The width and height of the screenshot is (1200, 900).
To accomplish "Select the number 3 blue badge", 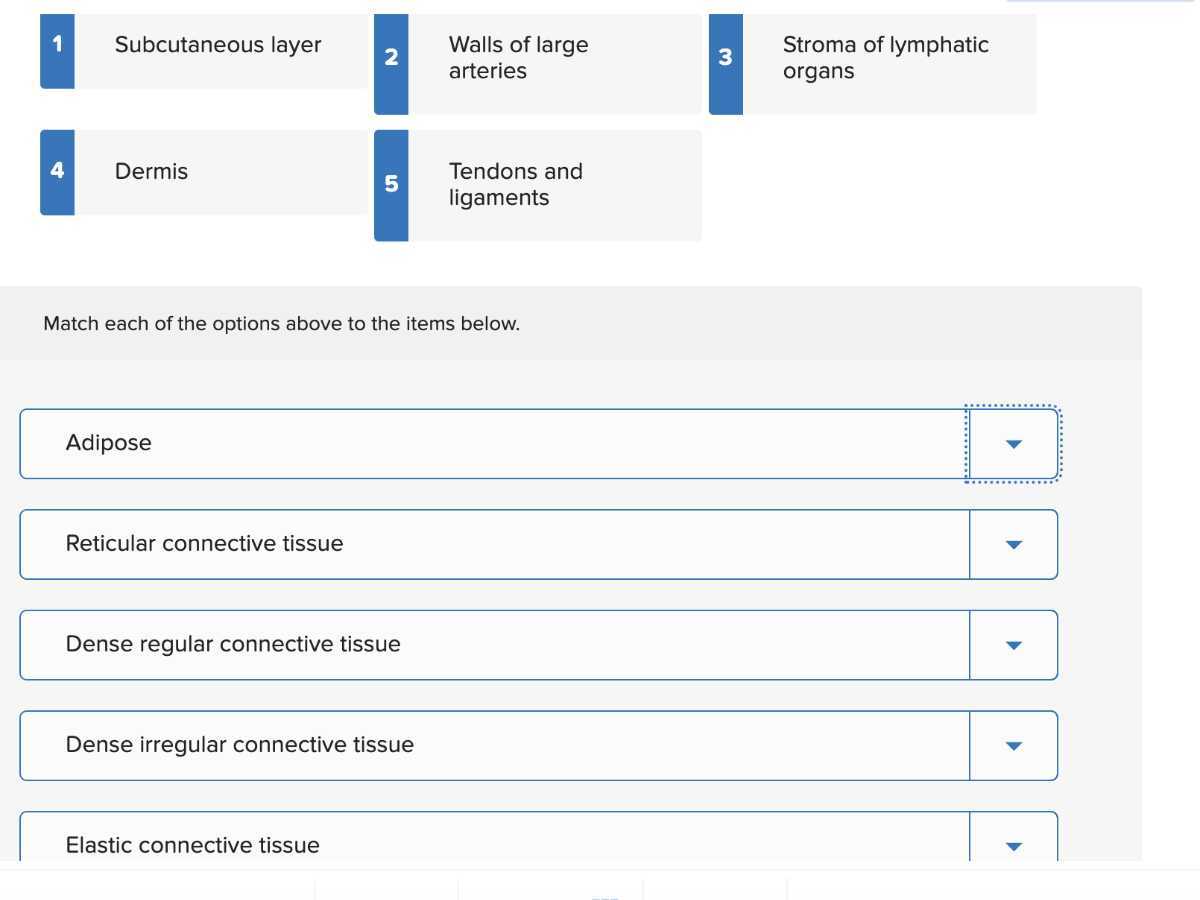I will click(726, 64).
